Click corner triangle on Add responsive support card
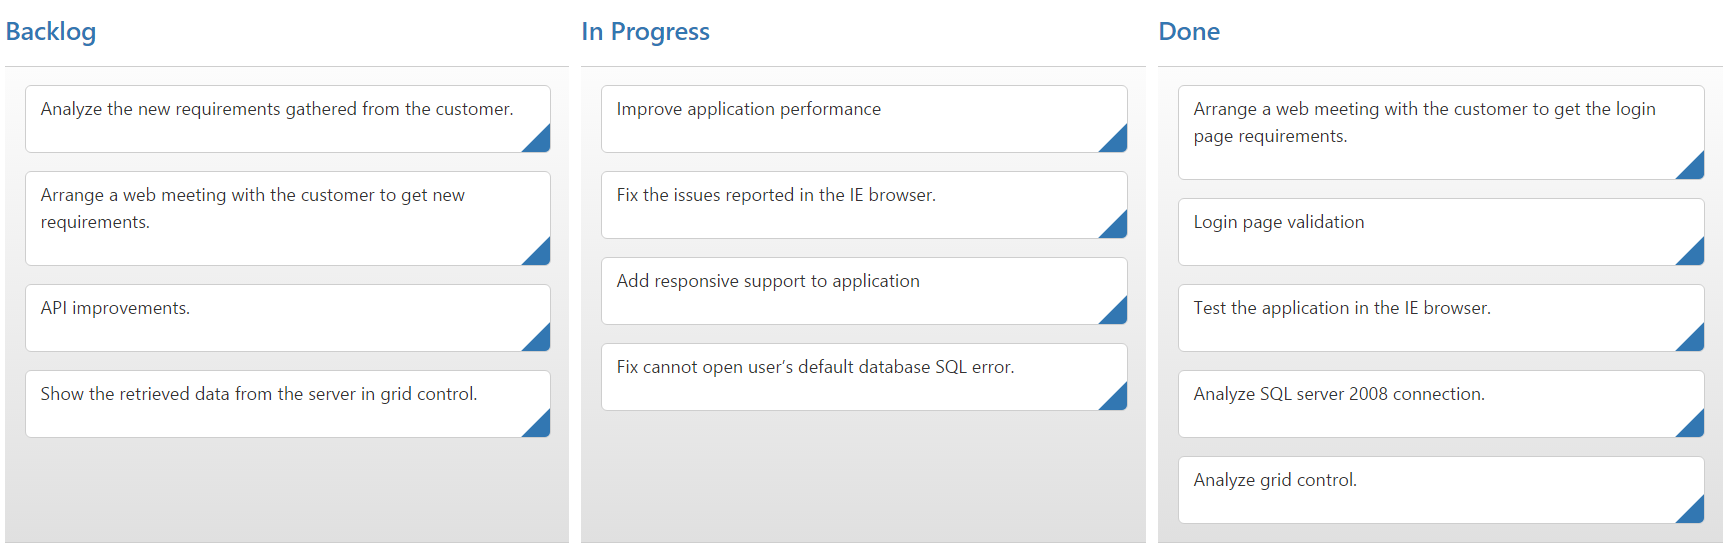1732x553 pixels. (x=1117, y=314)
